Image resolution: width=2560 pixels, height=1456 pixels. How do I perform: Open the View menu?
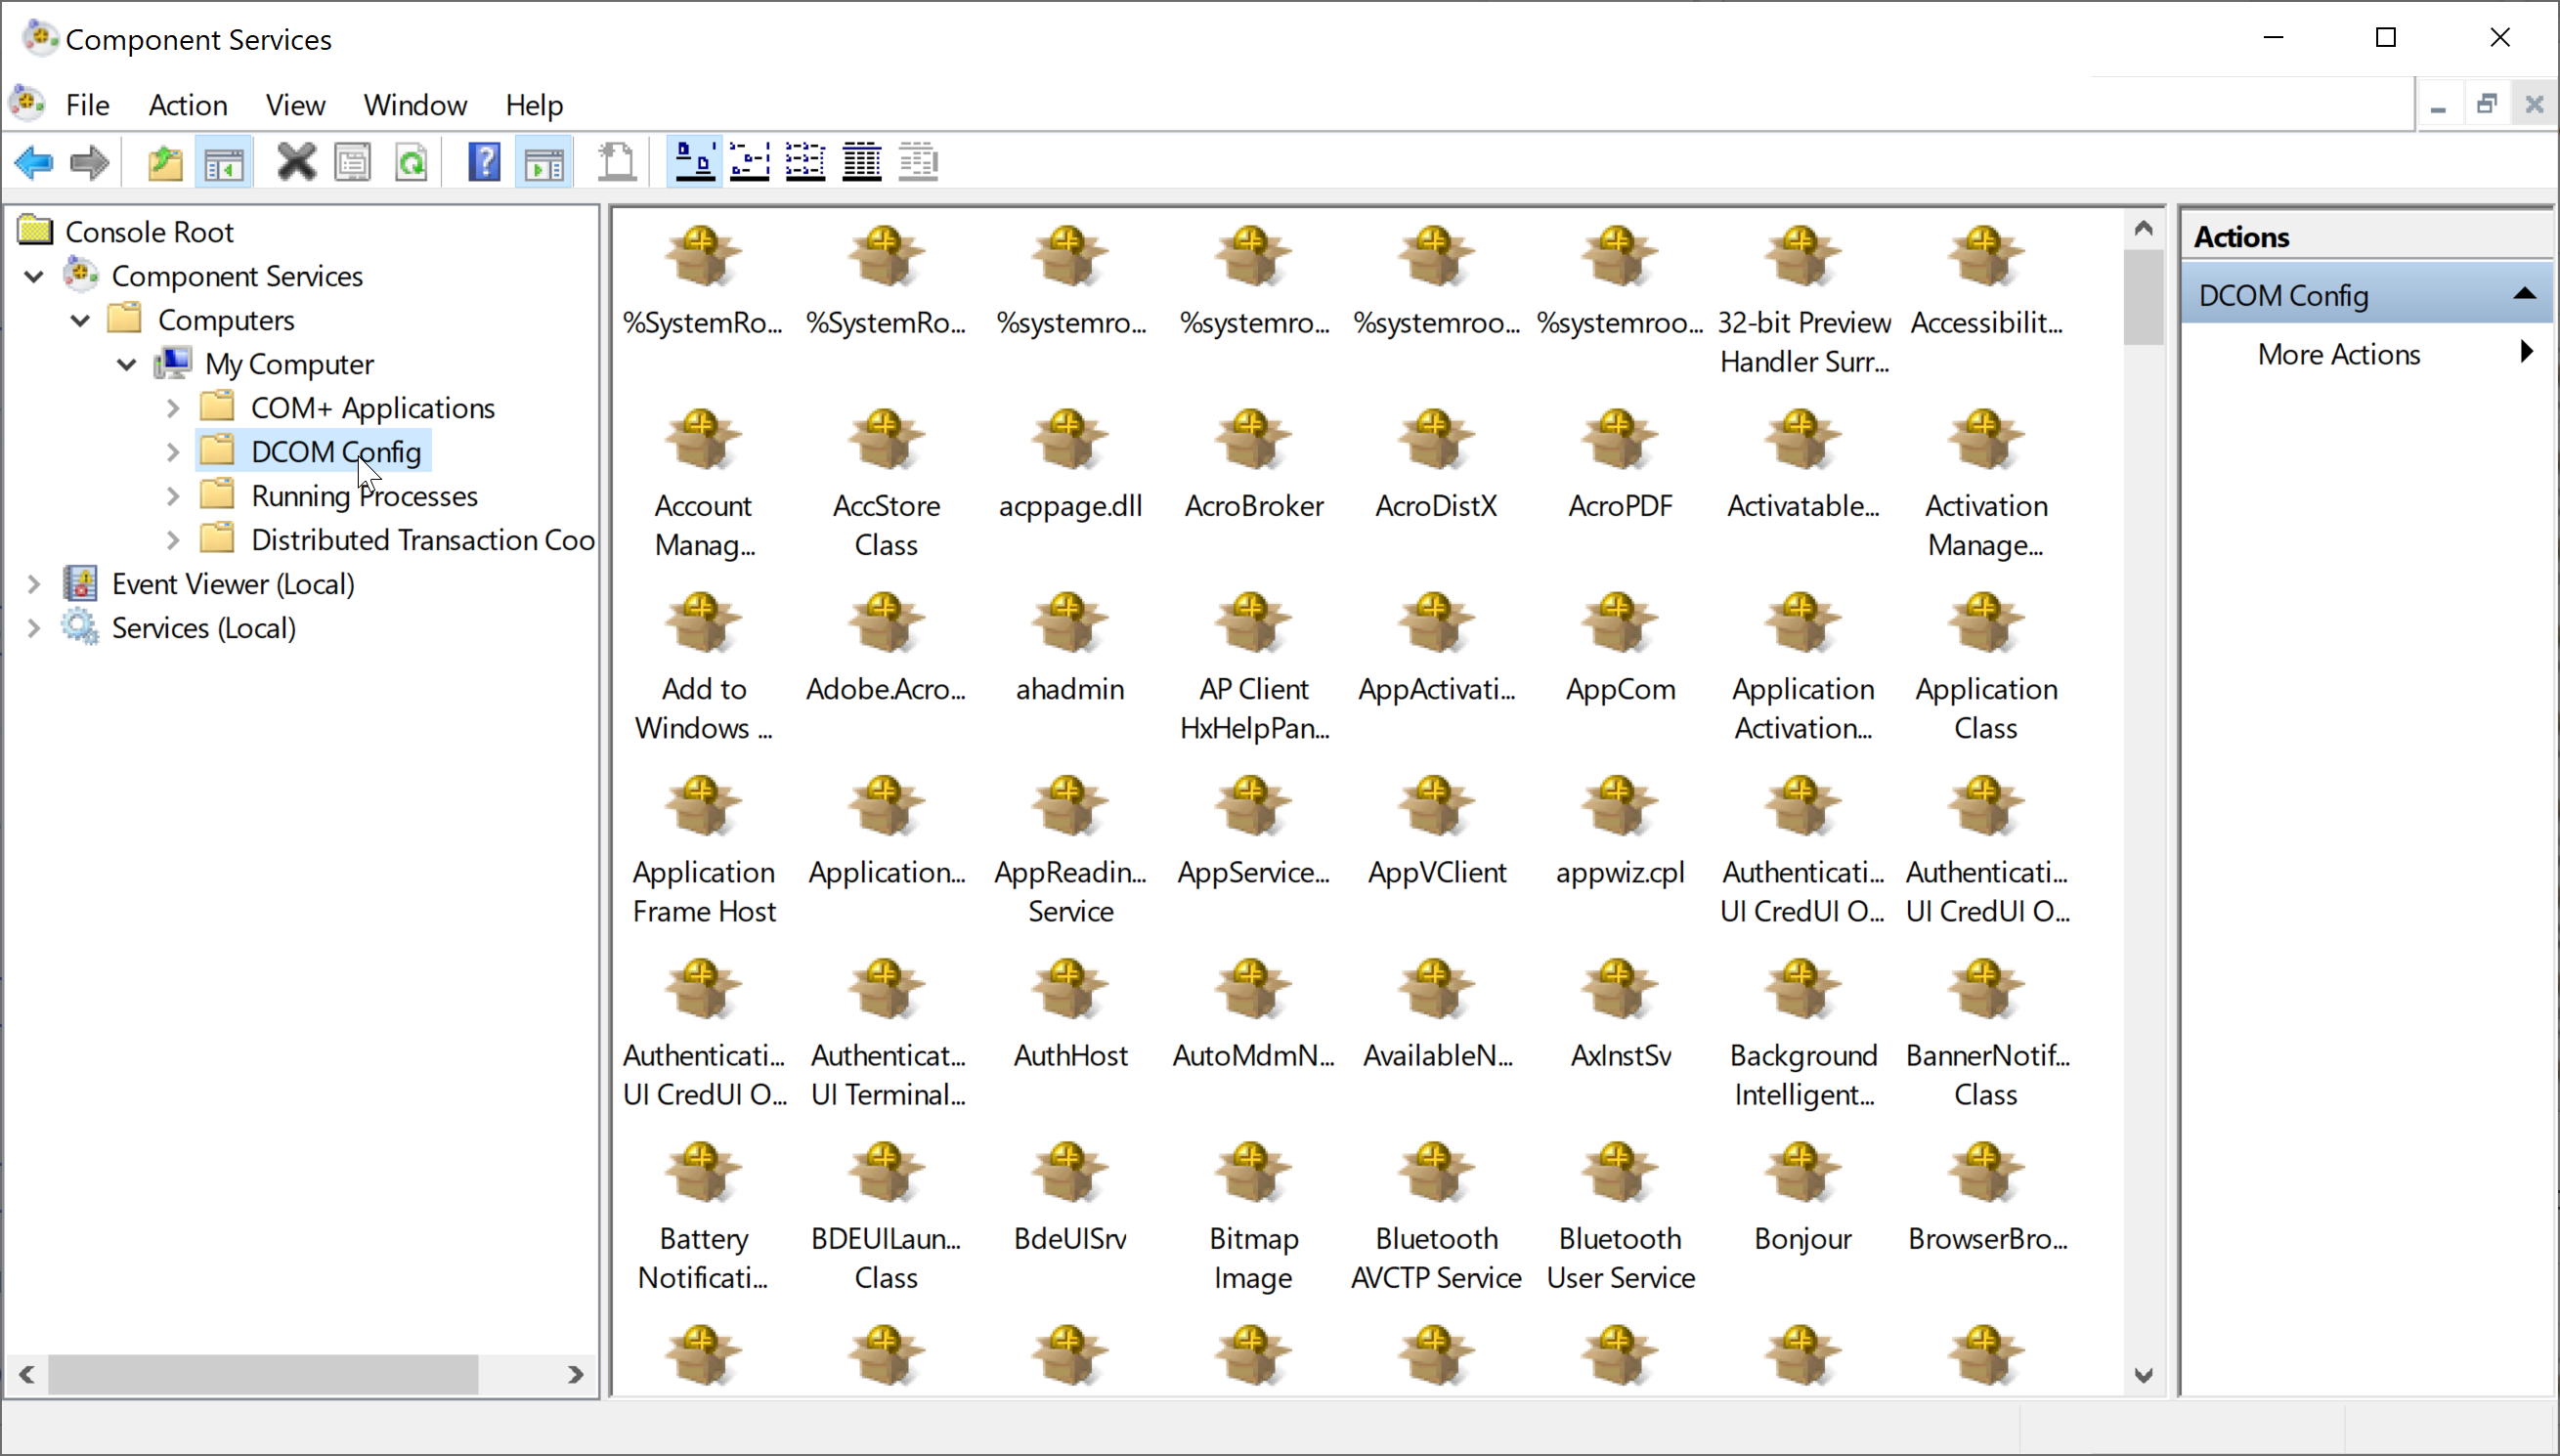(x=293, y=106)
